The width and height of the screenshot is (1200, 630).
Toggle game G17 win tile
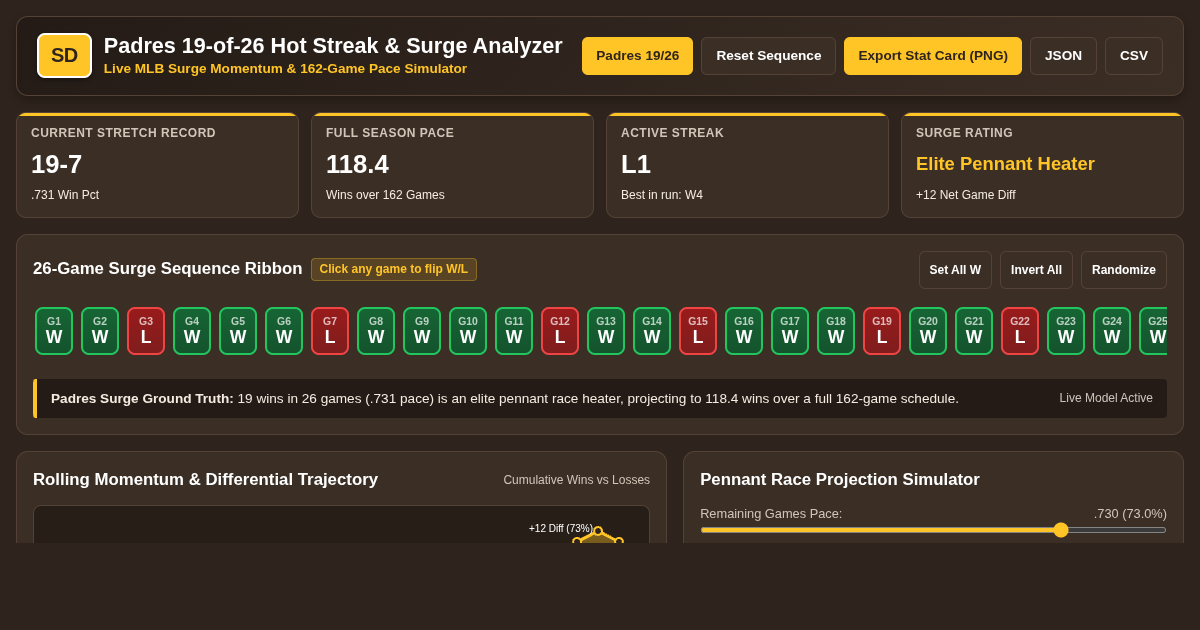click(790, 331)
